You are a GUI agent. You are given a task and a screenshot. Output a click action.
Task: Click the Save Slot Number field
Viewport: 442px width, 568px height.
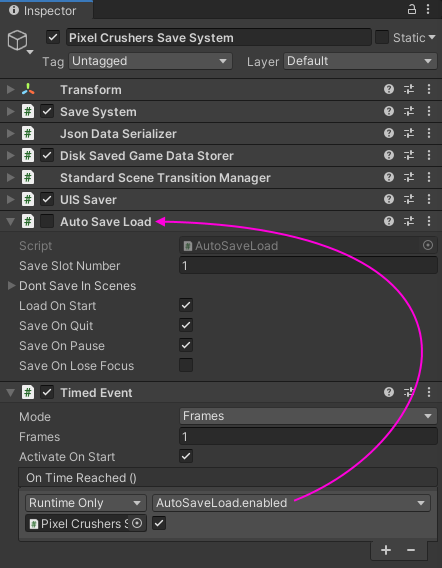tap(308, 266)
